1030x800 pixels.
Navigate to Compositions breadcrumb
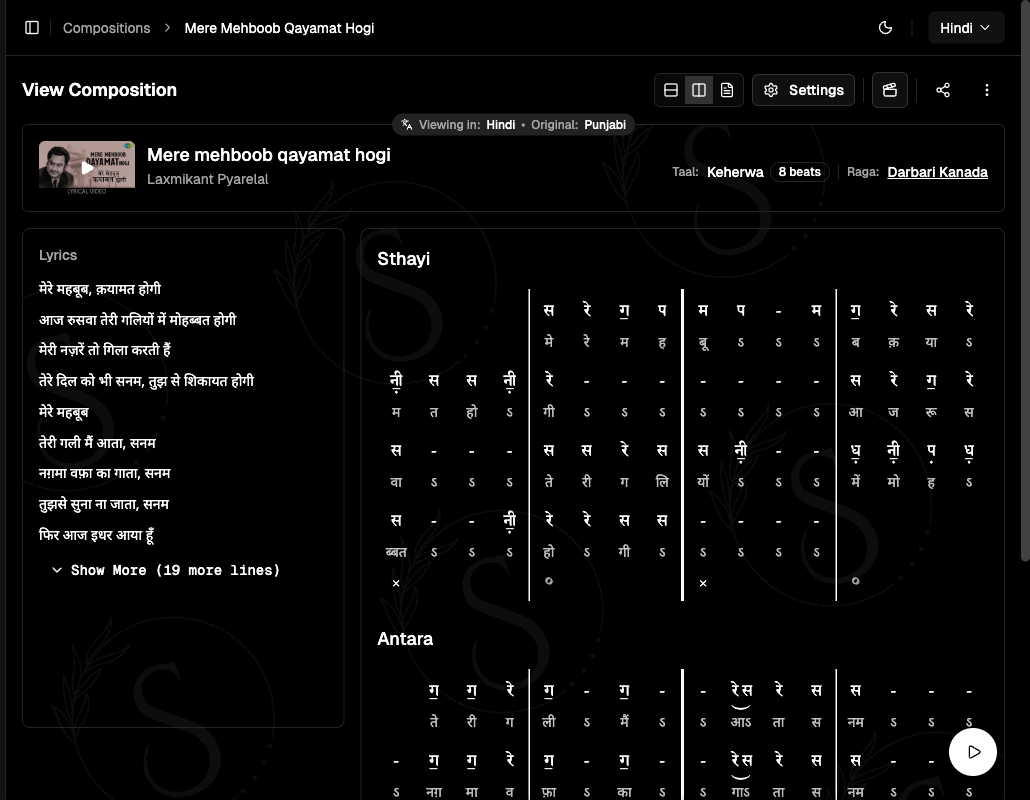[106, 27]
